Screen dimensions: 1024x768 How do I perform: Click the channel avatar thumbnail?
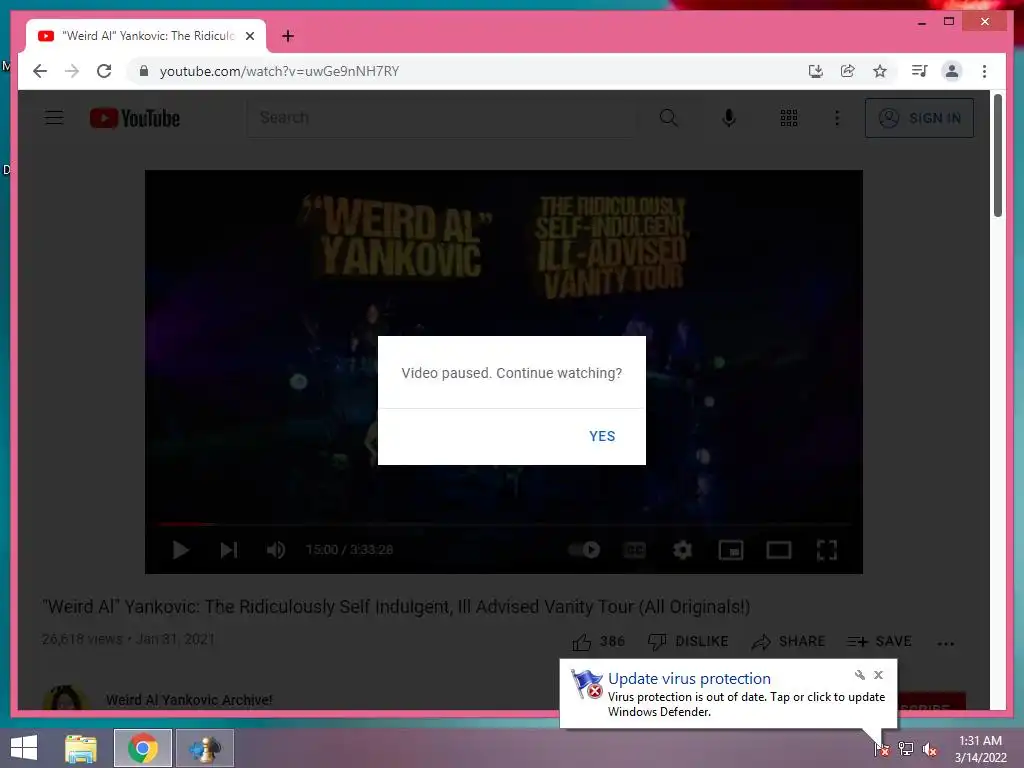pyautogui.click(x=65, y=697)
